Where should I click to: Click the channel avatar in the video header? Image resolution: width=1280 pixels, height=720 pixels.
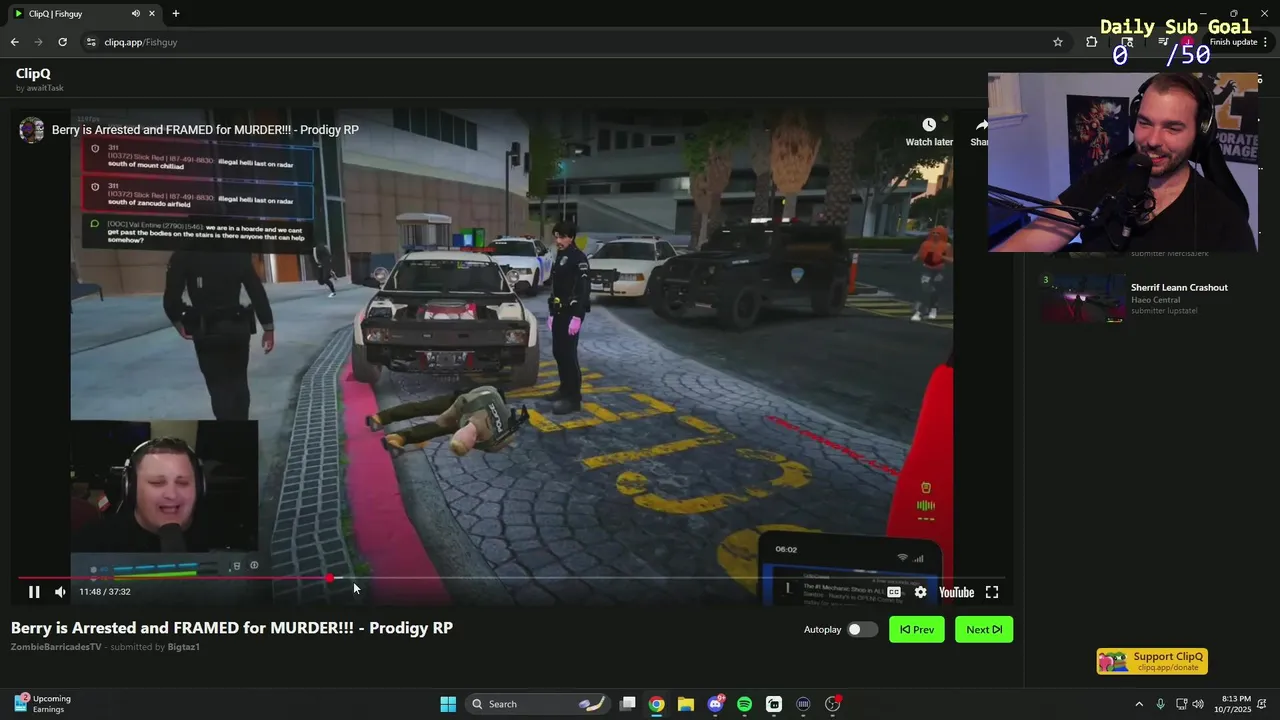[32, 130]
